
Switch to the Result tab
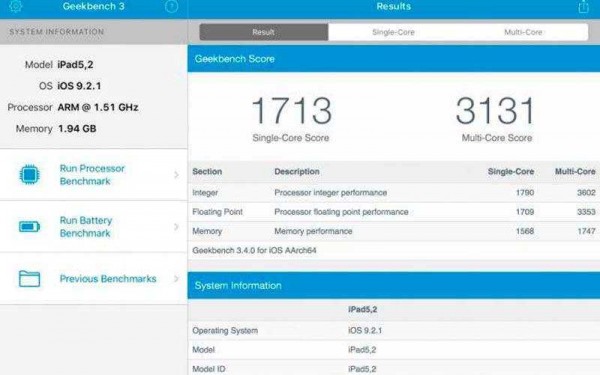pos(264,32)
